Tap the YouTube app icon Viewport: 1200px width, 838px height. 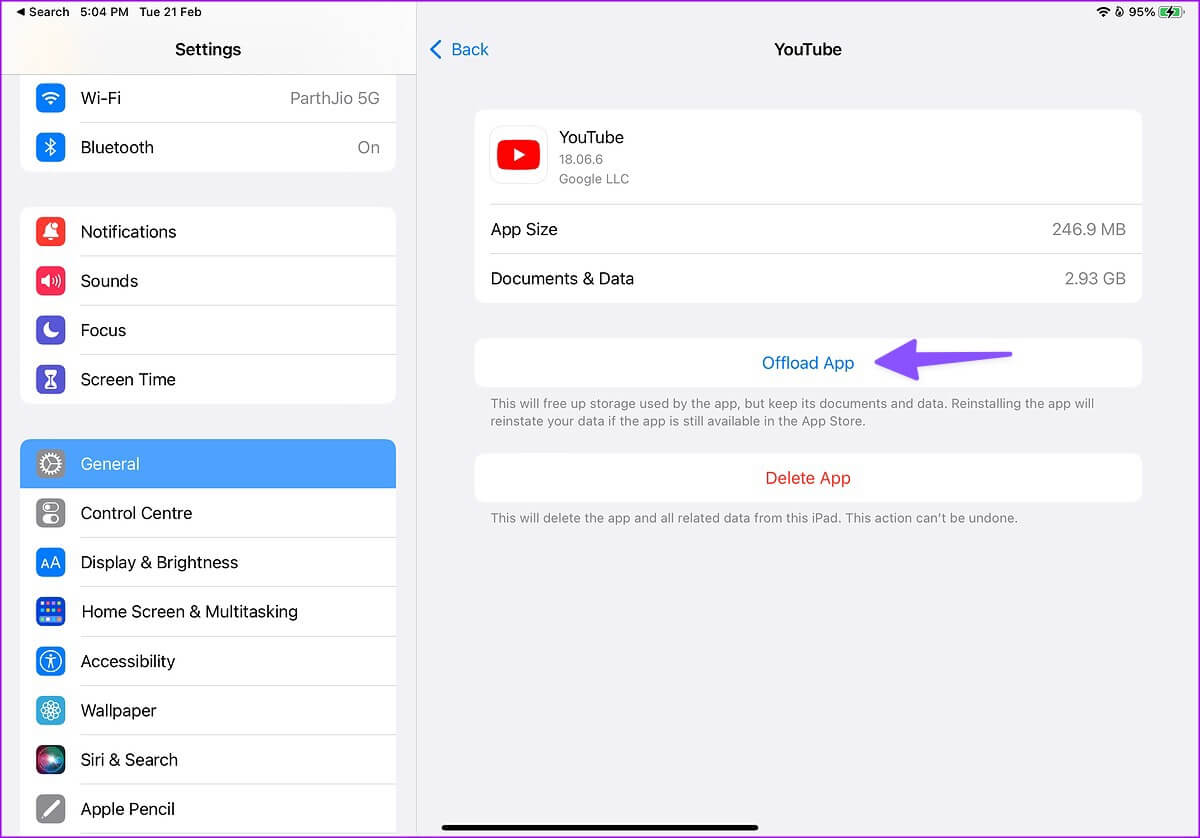point(518,155)
